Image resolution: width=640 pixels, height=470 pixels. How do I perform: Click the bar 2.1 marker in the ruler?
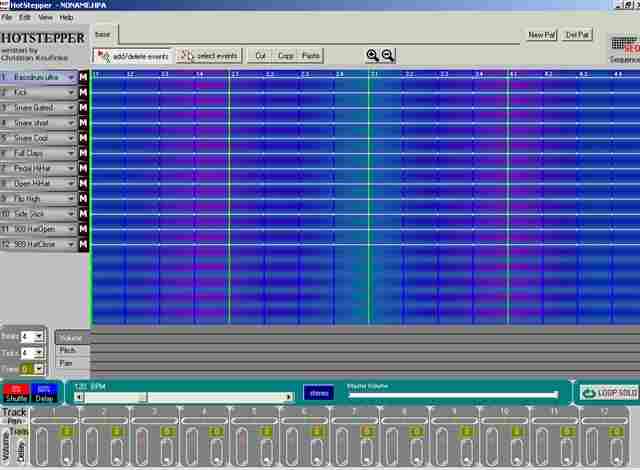[235, 74]
